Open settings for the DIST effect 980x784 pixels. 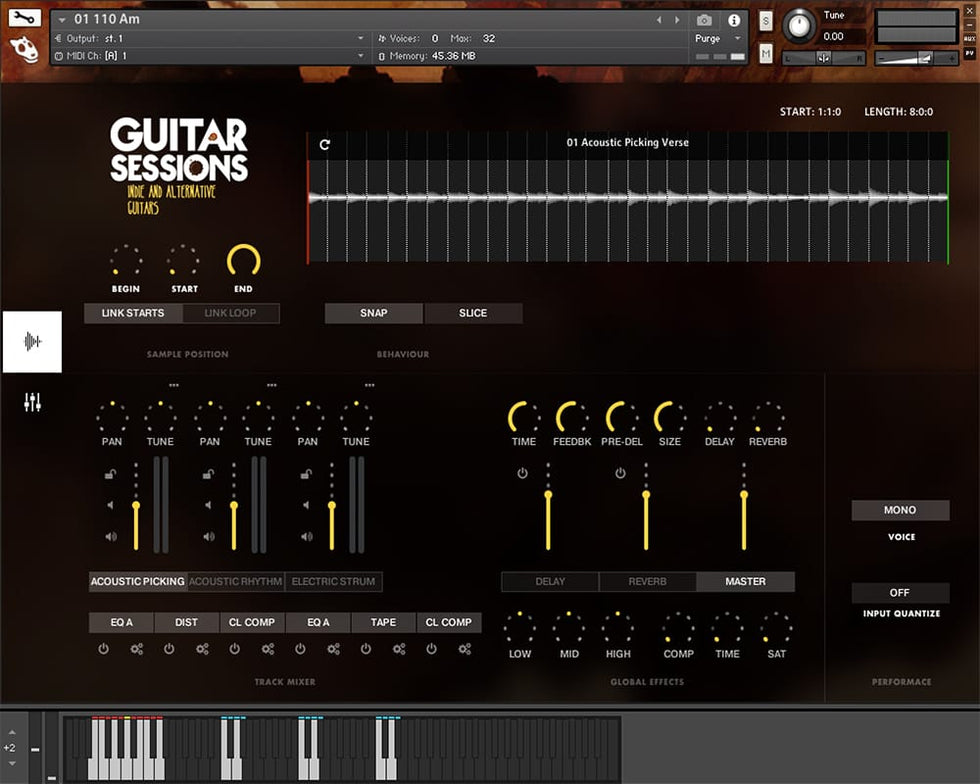202,649
